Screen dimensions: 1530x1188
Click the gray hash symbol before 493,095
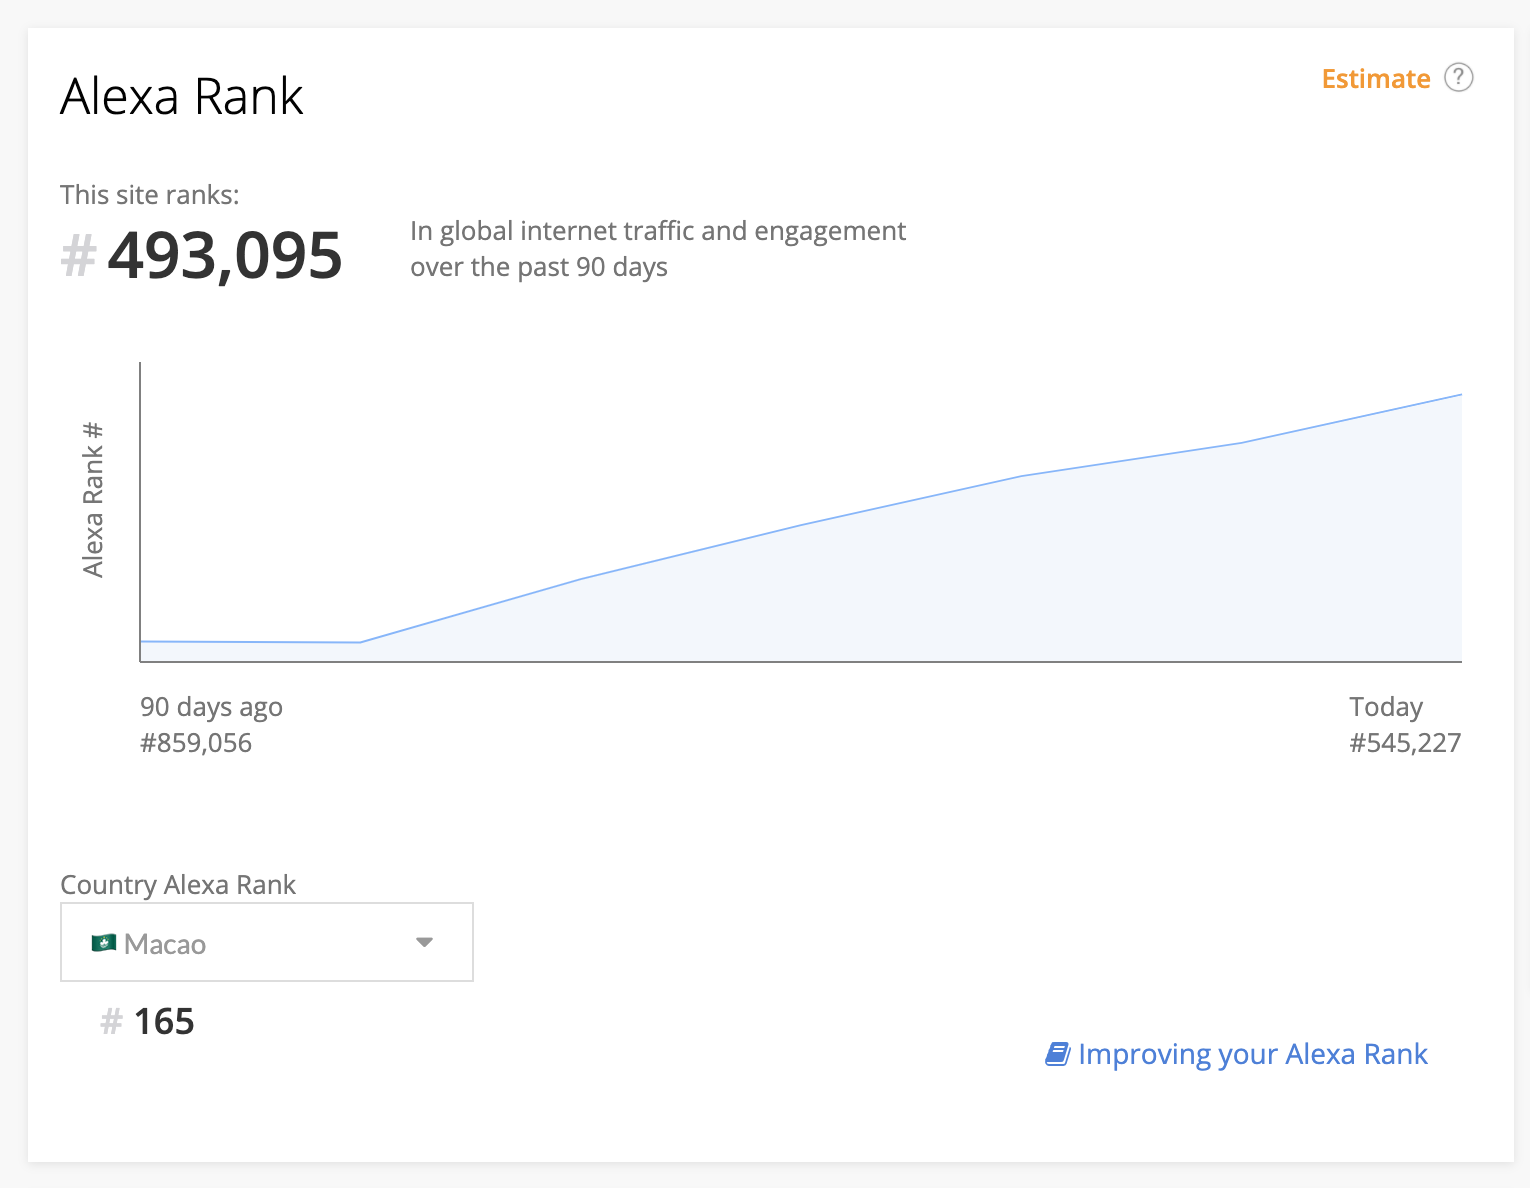pyautogui.click(x=78, y=255)
